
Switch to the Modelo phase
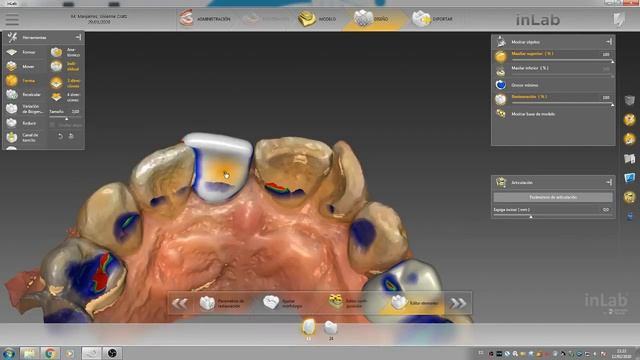click(x=318, y=19)
